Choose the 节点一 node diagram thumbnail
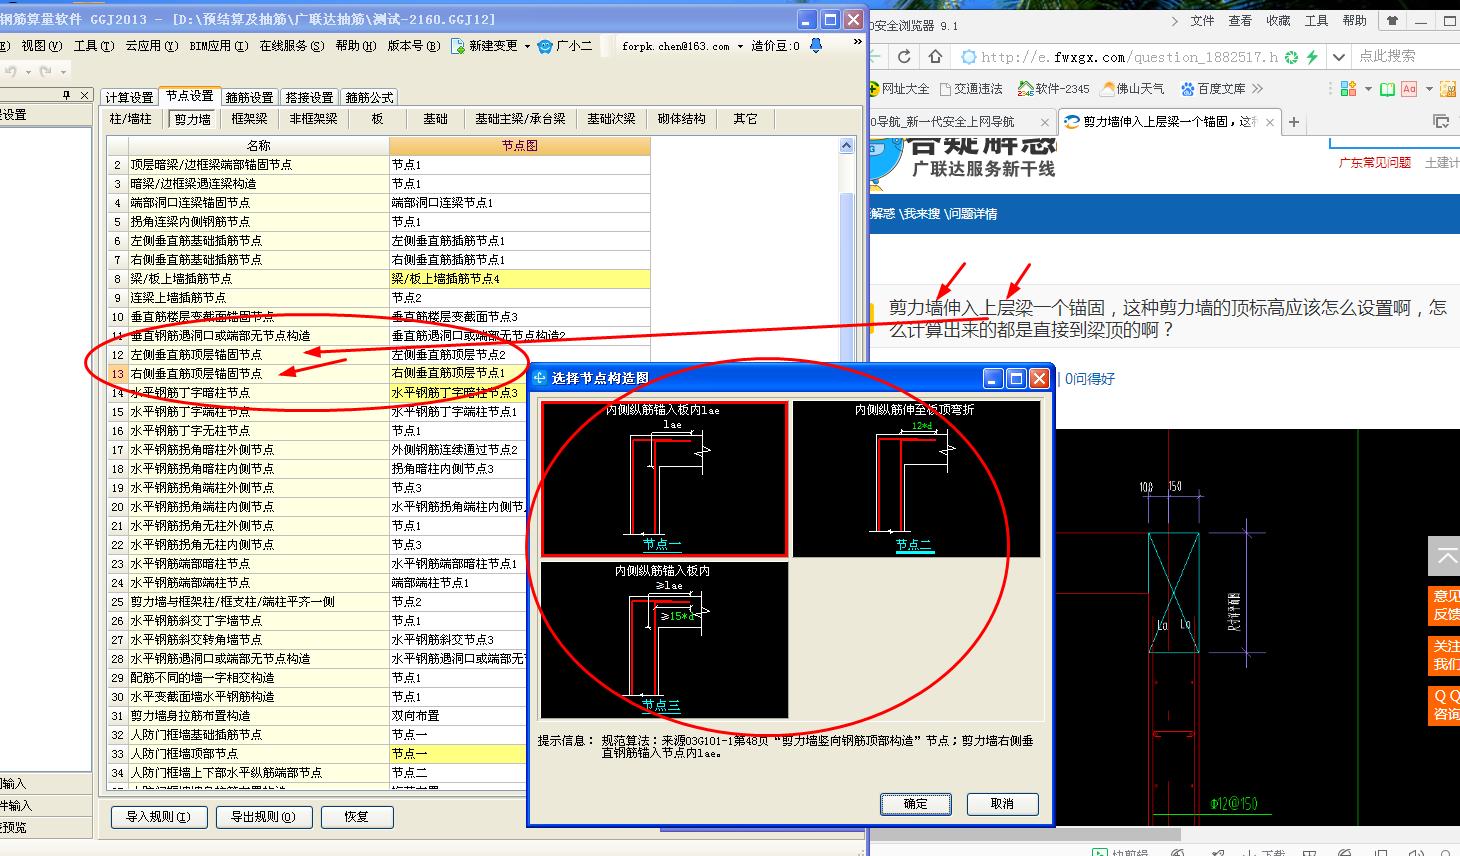Screen dimensions: 1460x856 pyautogui.click(x=664, y=479)
